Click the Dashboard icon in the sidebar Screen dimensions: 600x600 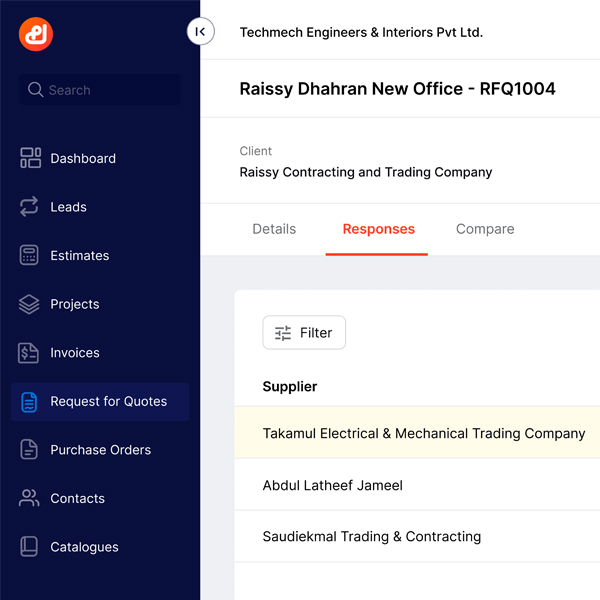point(30,158)
